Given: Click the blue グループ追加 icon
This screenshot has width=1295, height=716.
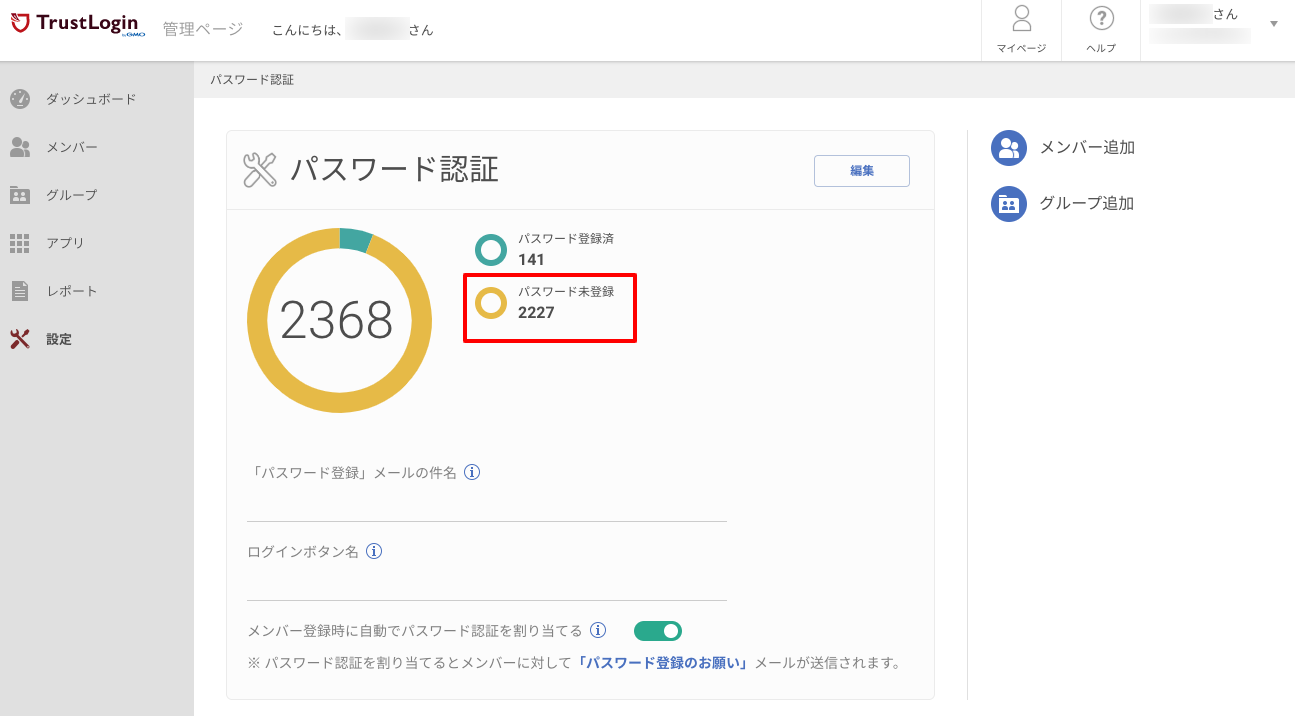Looking at the screenshot, I should [x=1009, y=204].
